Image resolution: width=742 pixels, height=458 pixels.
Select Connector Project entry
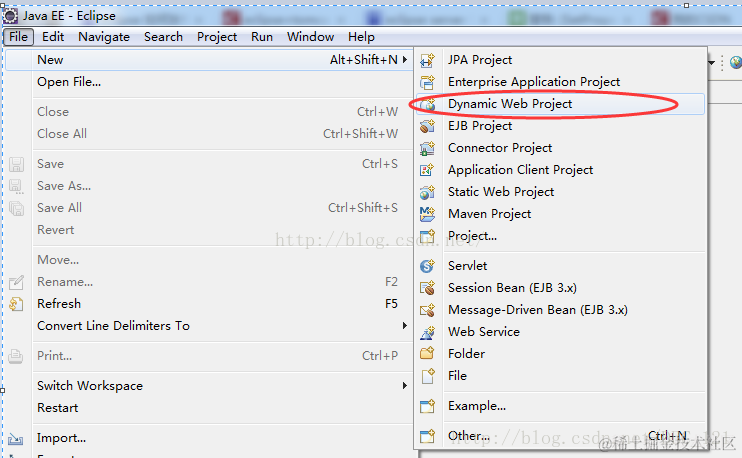(560, 148)
